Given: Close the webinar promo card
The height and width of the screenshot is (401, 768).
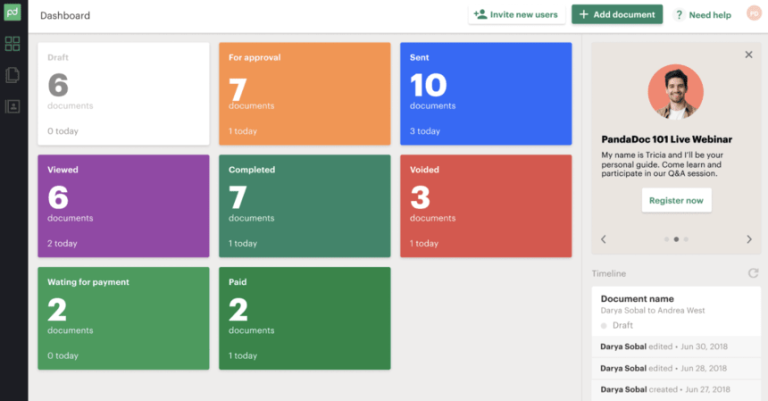Looking at the screenshot, I should pyautogui.click(x=749, y=55).
